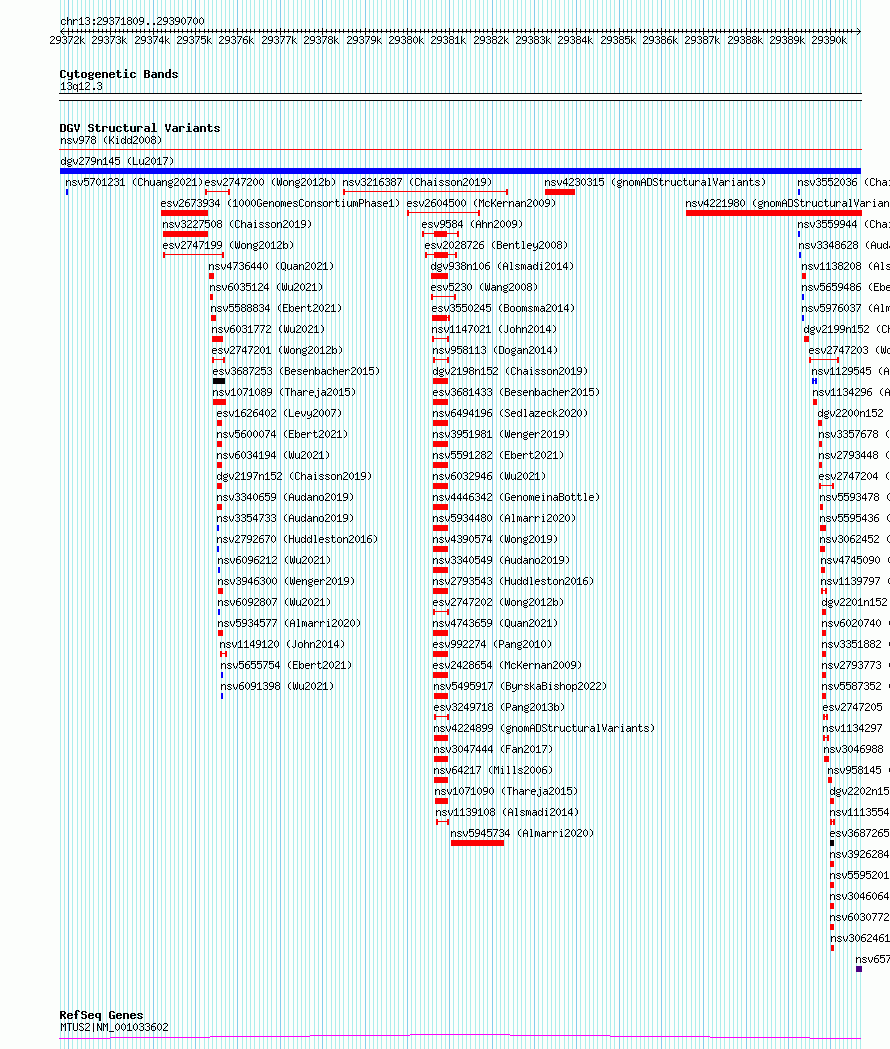Click esv2604500 (McKernan2009) label
The image size is (890, 1049).
481,203
